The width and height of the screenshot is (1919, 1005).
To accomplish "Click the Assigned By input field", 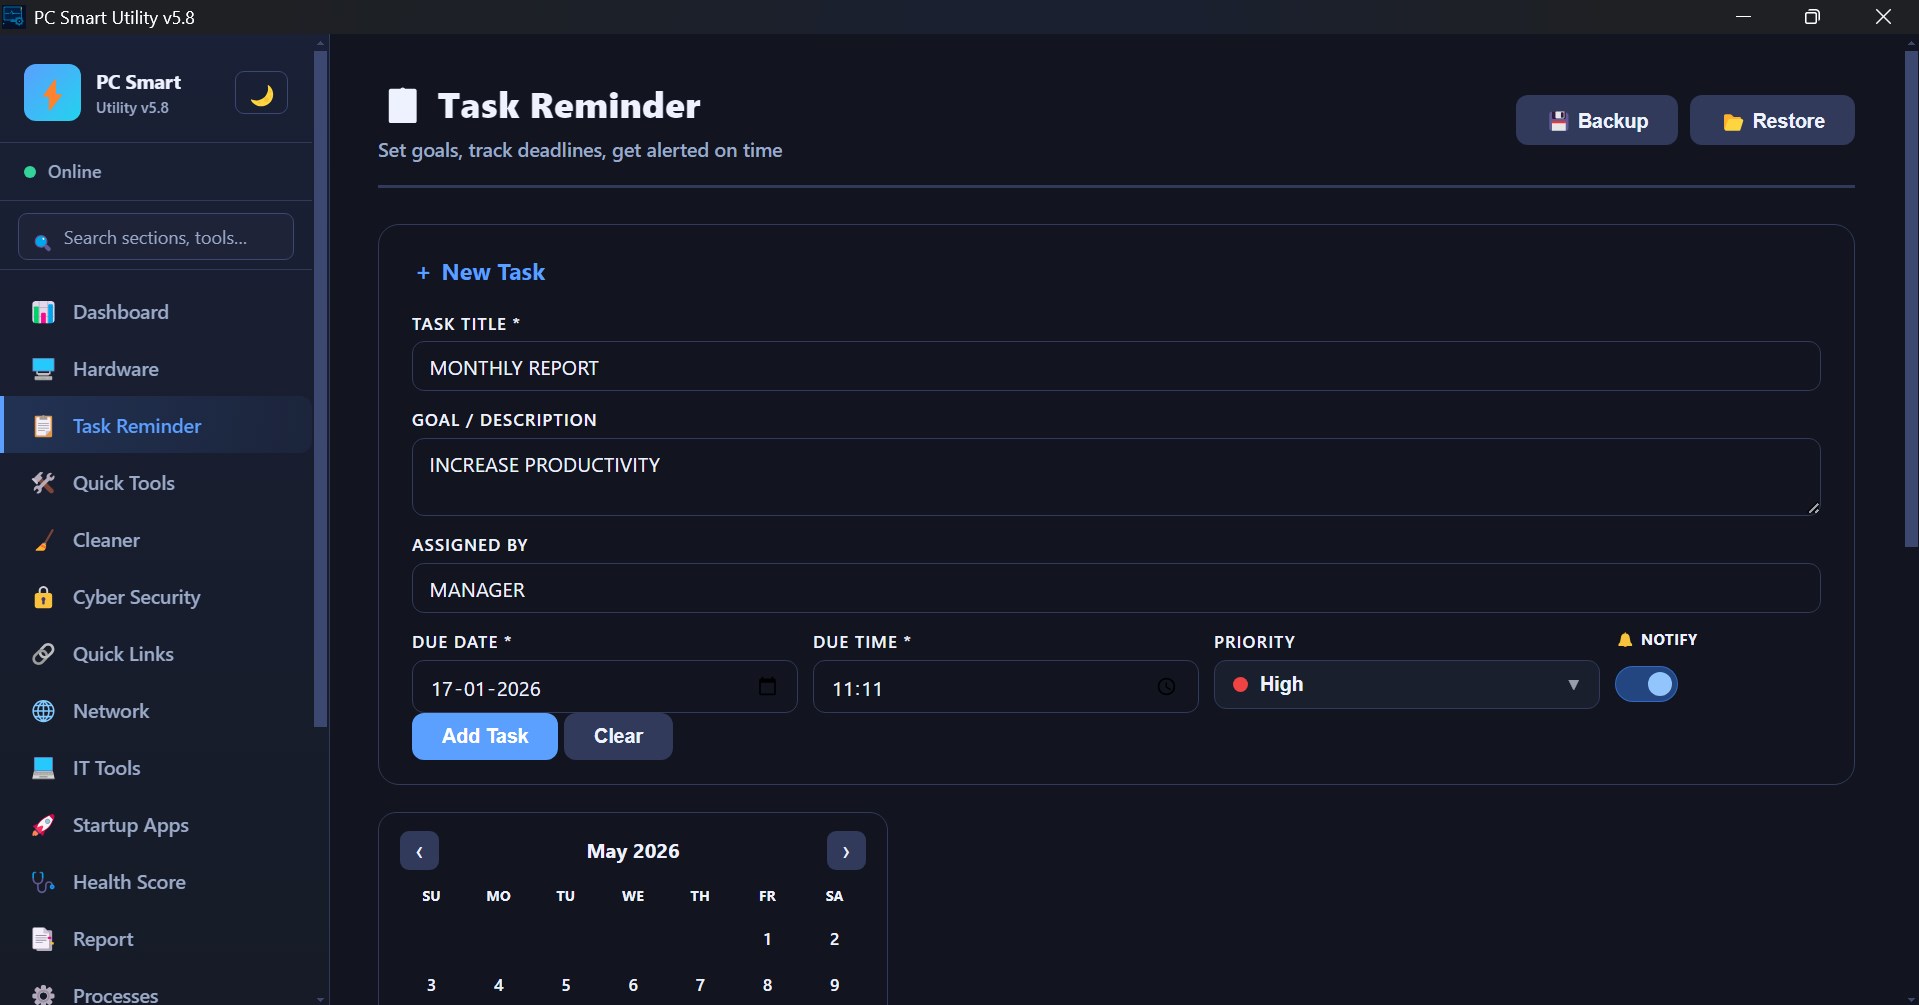I will point(1116,589).
